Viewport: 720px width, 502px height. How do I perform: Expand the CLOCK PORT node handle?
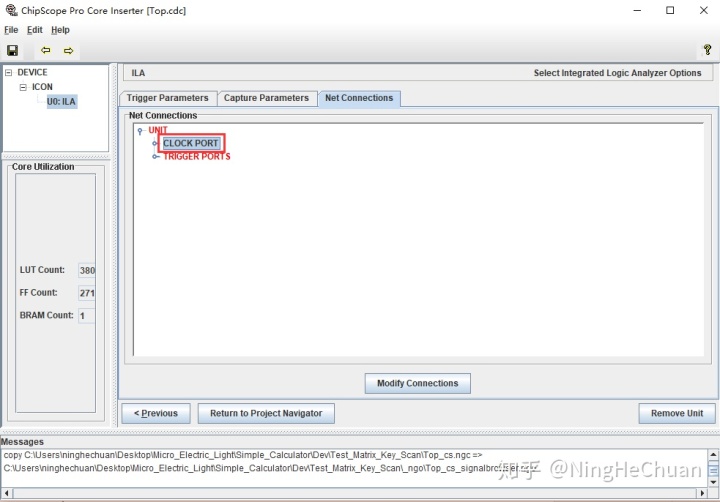(x=155, y=143)
